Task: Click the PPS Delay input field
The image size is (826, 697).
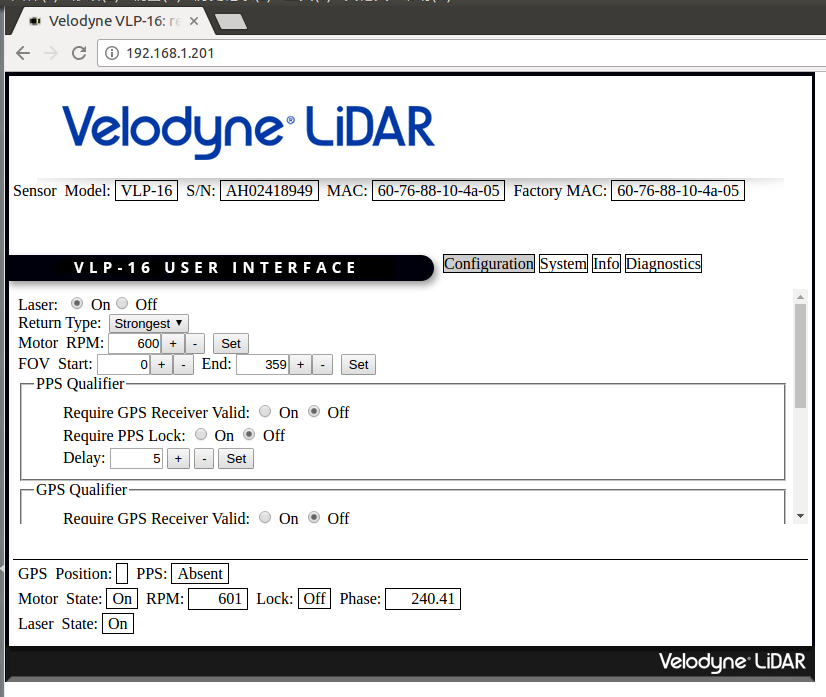Action: click(136, 458)
